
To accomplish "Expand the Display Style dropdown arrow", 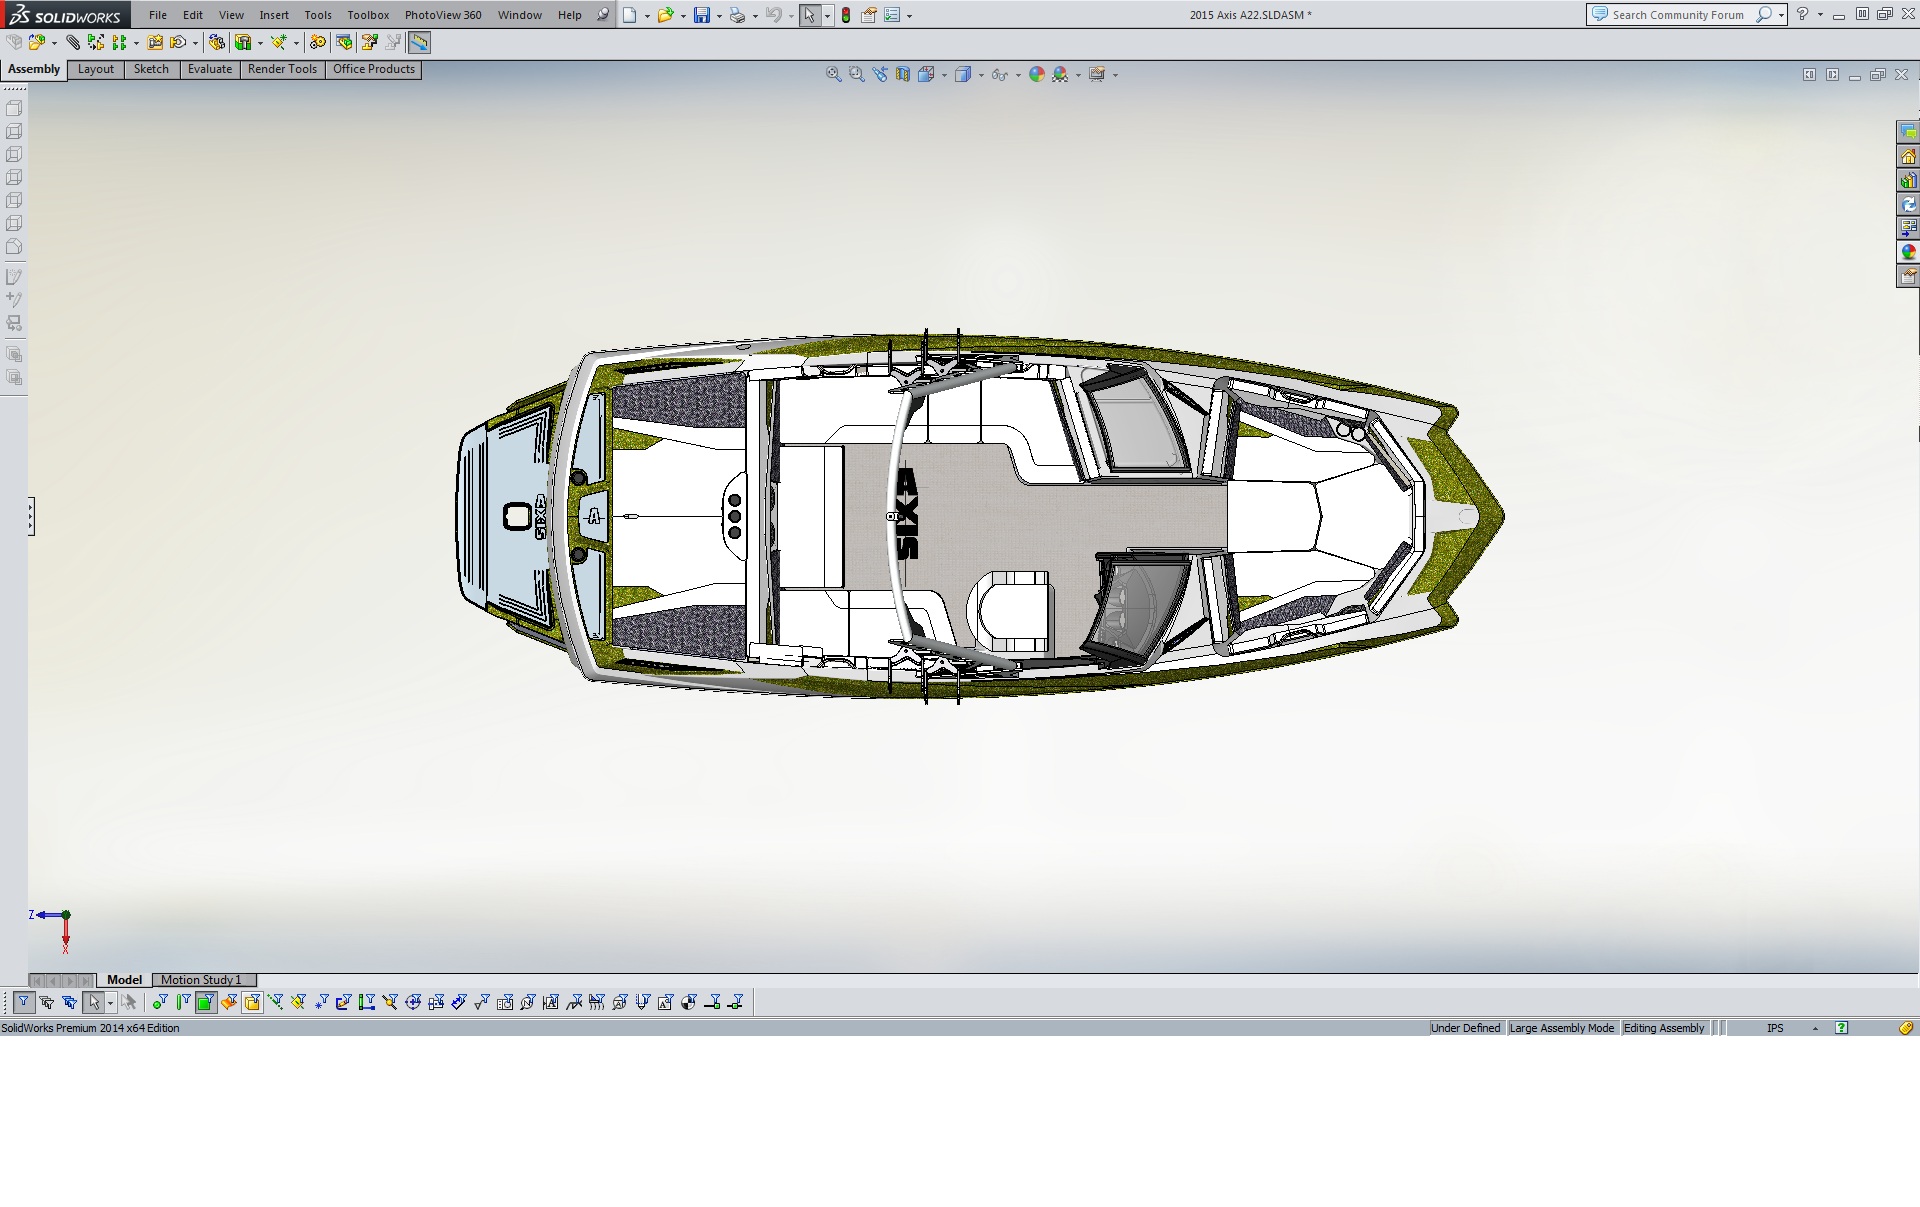I will coord(981,75).
